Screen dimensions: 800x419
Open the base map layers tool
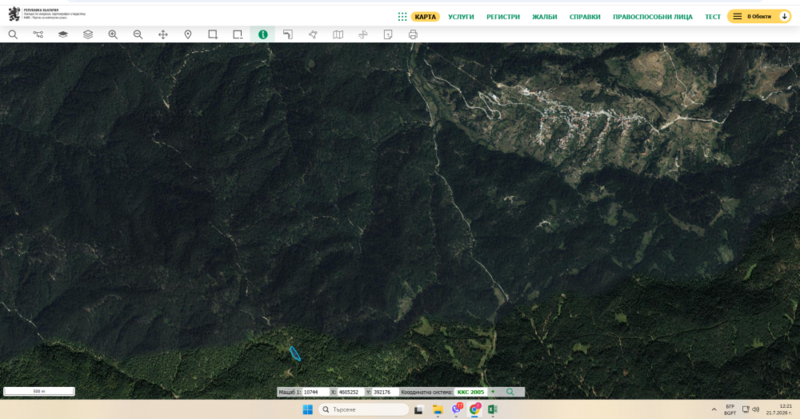tap(63, 35)
